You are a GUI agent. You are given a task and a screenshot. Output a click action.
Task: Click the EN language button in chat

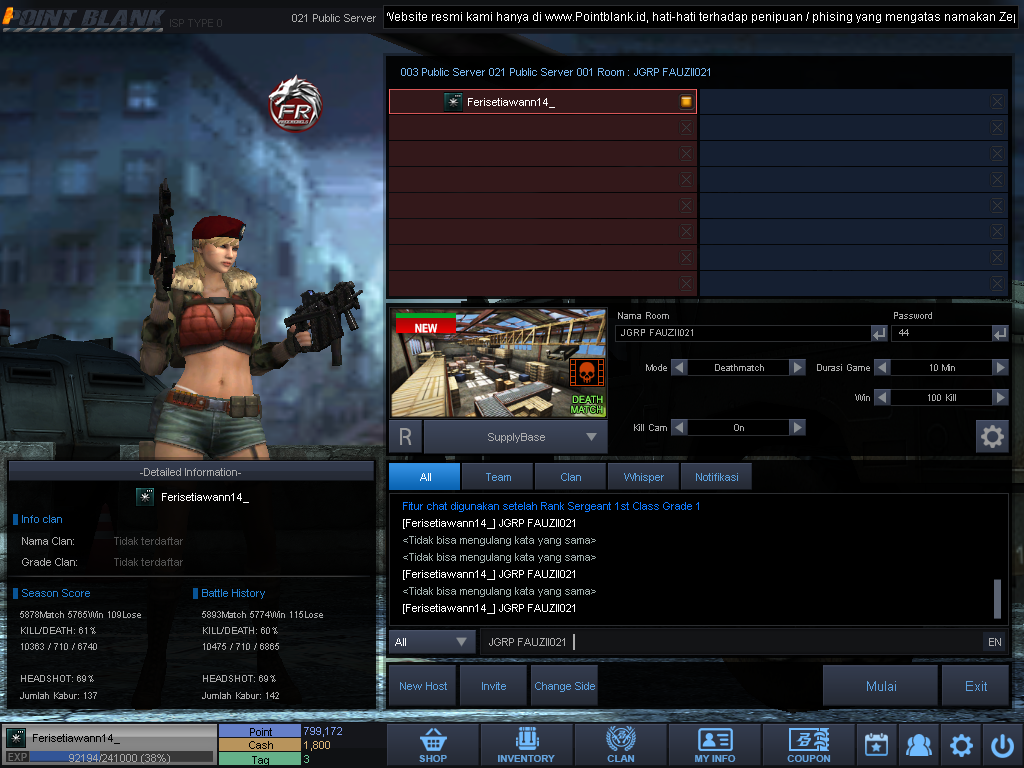[x=995, y=642]
